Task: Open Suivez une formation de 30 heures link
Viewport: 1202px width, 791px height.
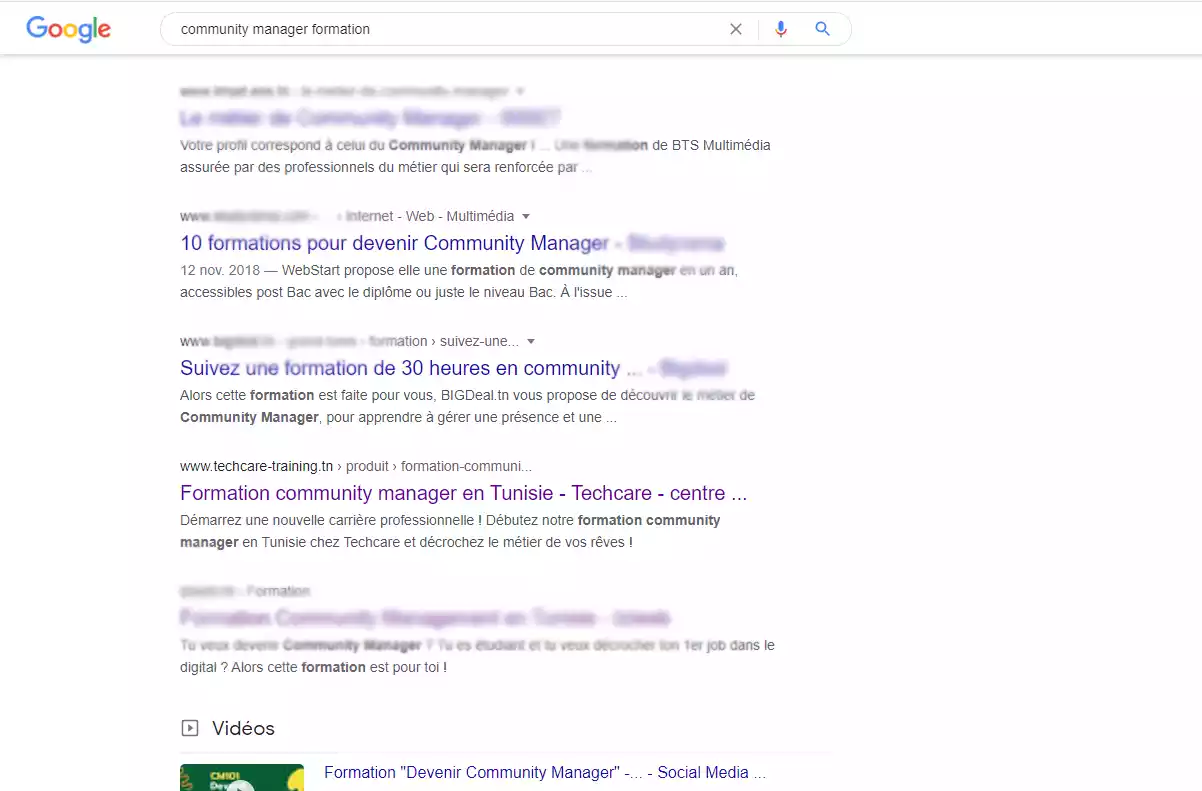Action: (453, 368)
